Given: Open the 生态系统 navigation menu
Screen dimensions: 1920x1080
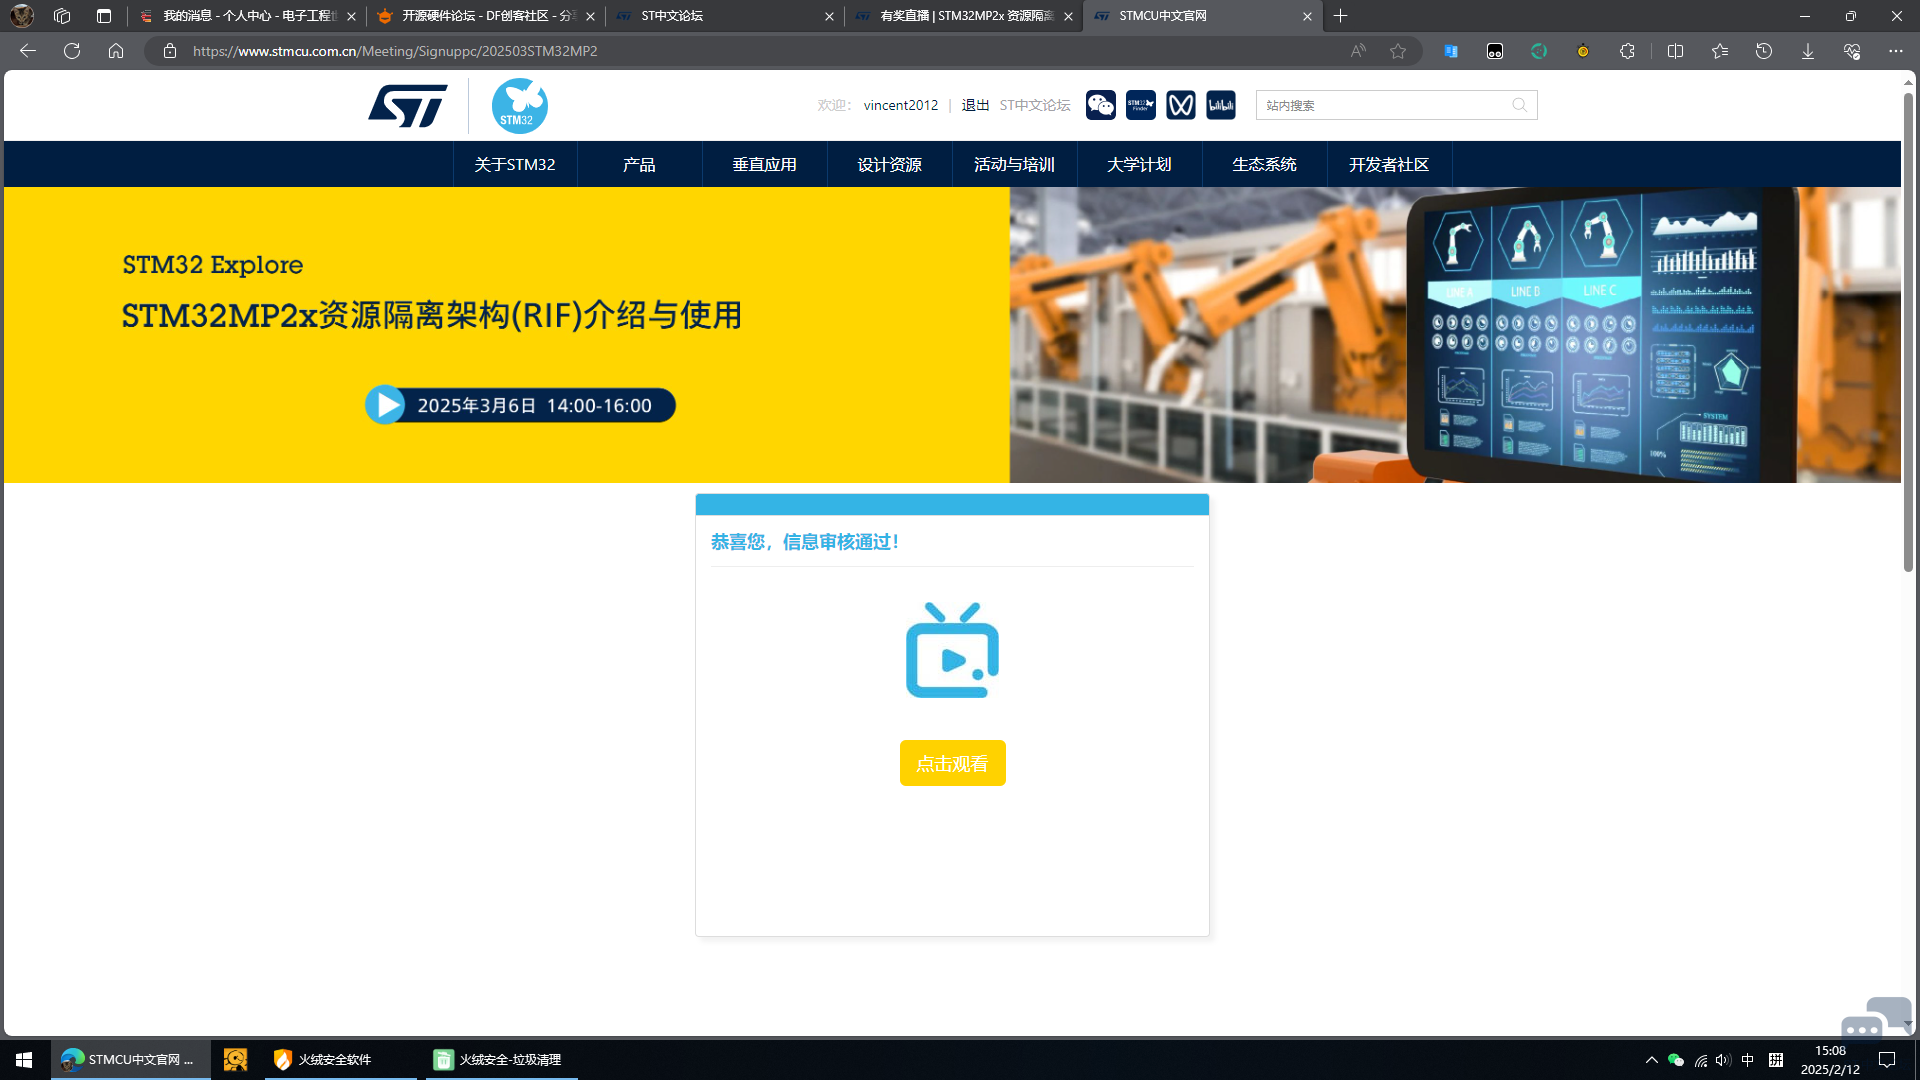Looking at the screenshot, I should point(1265,164).
